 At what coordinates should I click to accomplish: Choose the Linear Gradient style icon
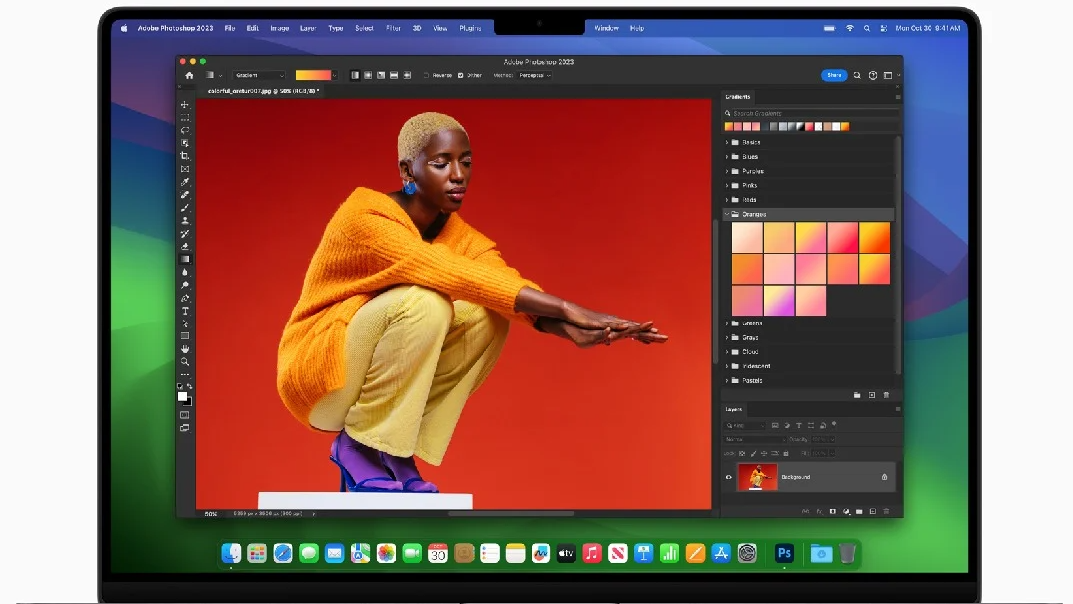(x=354, y=75)
